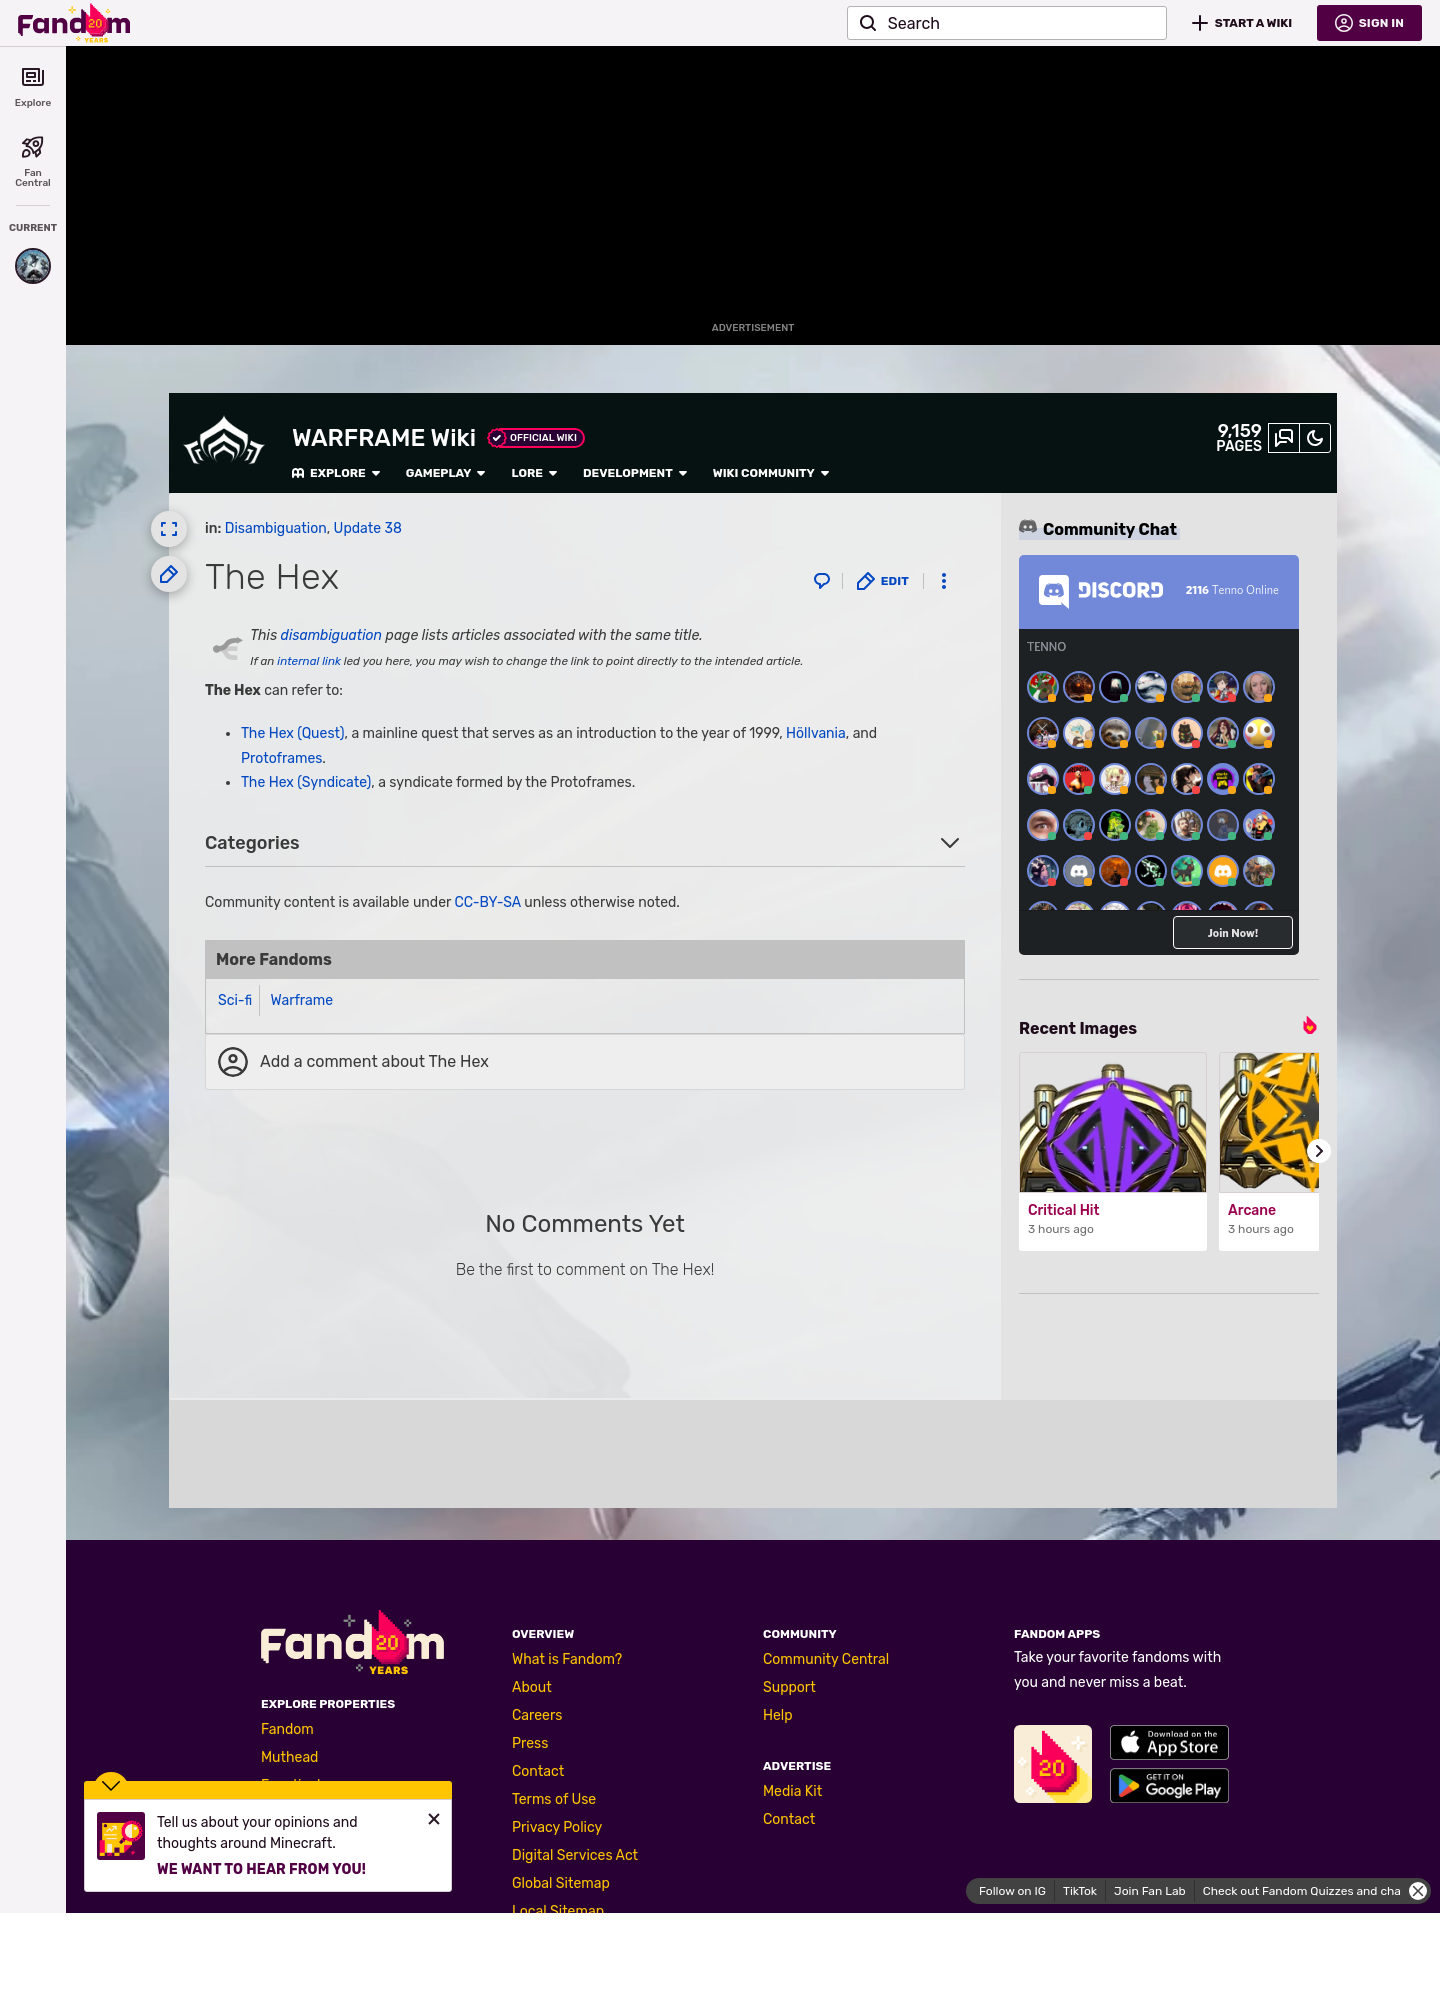Open the Explore sidebar icon
The width and height of the screenshot is (1440, 2000).
coord(33,87)
